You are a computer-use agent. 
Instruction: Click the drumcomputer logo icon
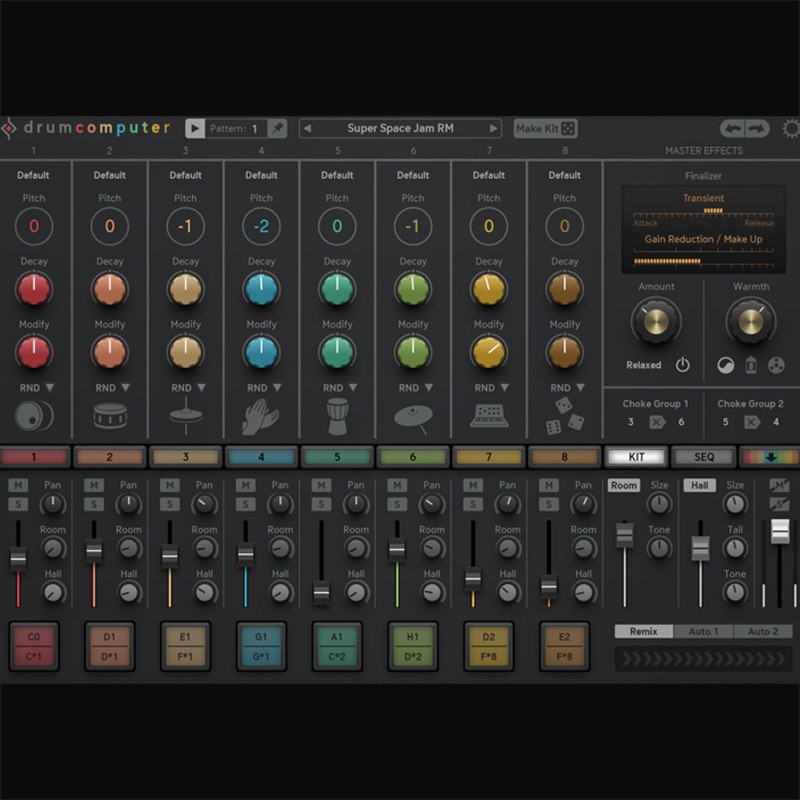click(x=9, y=128)
